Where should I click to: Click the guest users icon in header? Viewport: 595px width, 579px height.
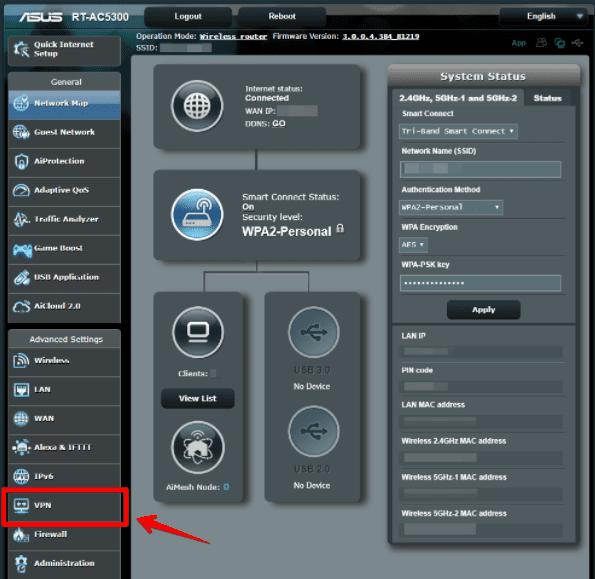(541, 42)
